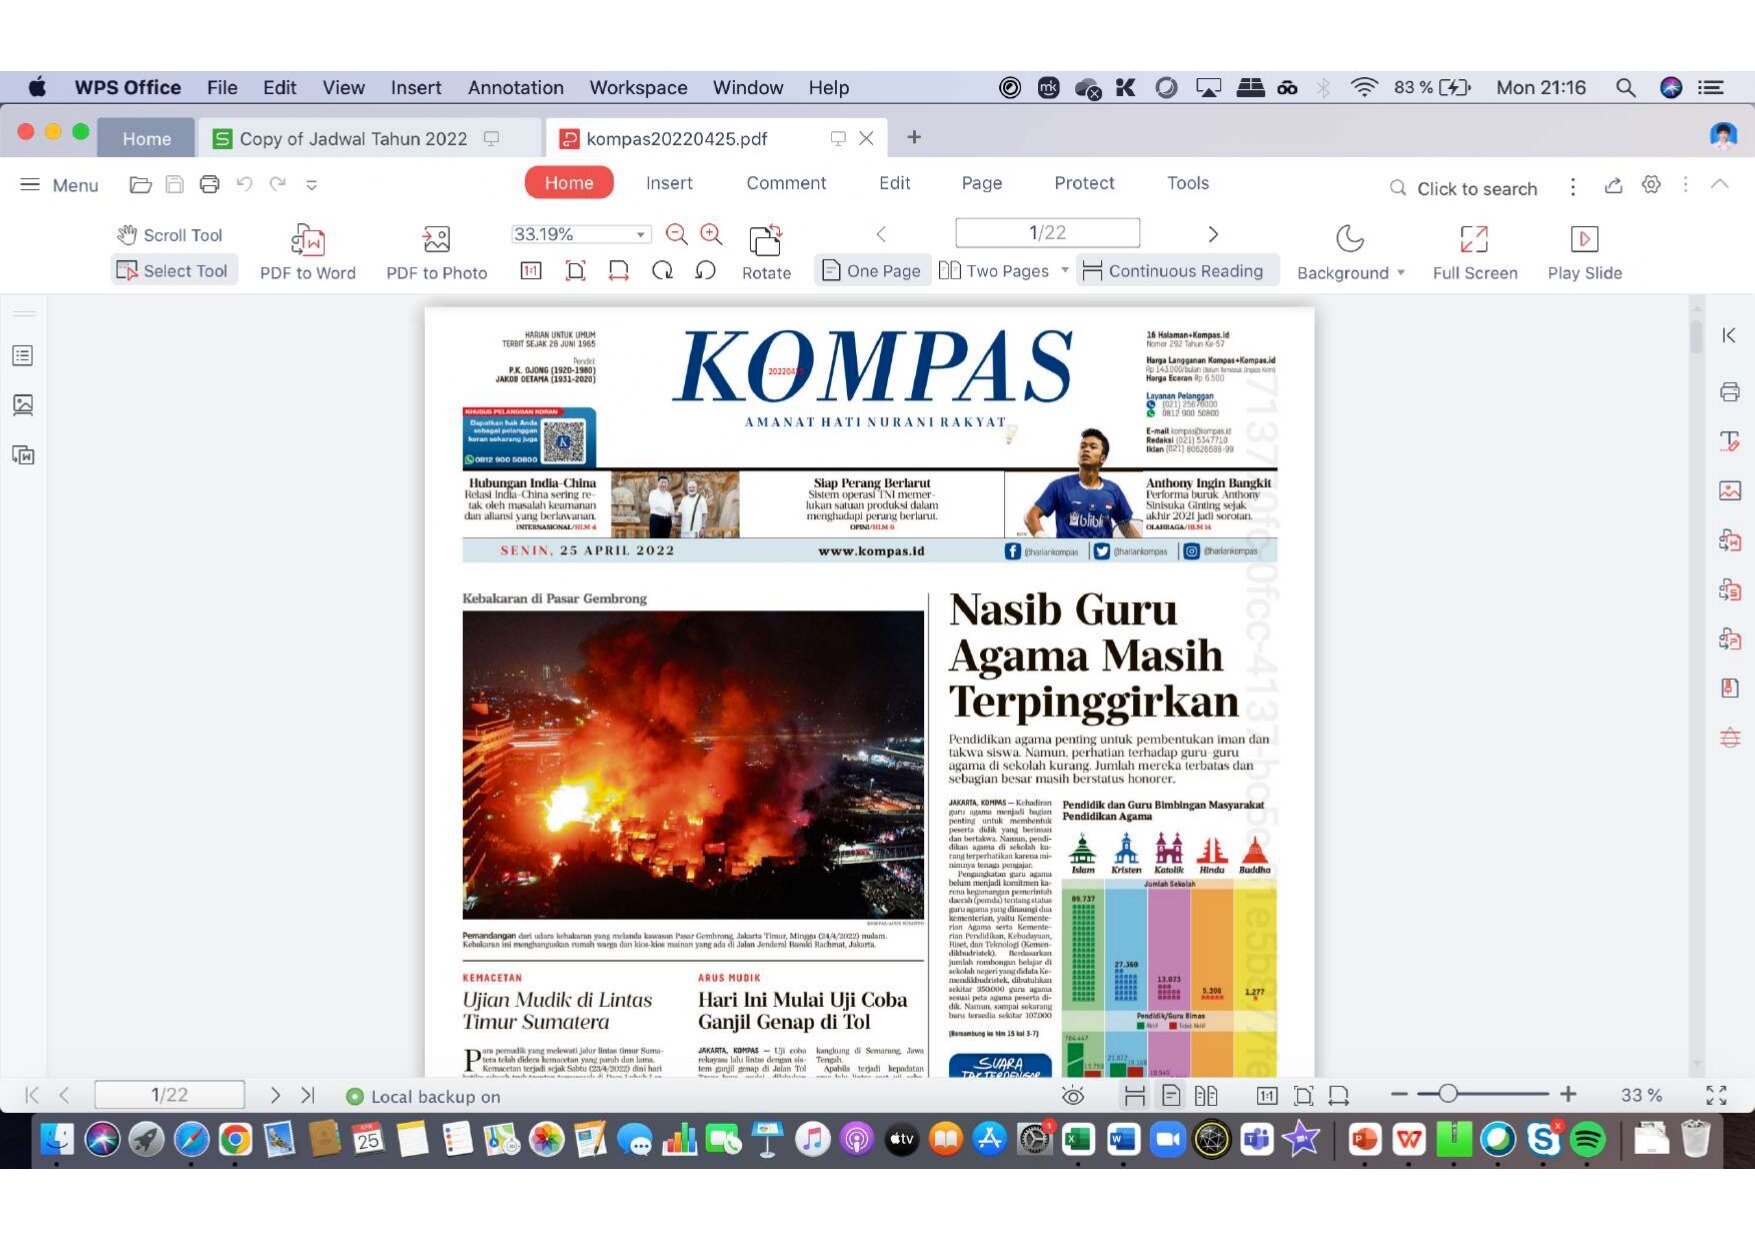The image size is (1755, 1240).
Task: Open the Menu hamburger button
Action: [59, 185]
